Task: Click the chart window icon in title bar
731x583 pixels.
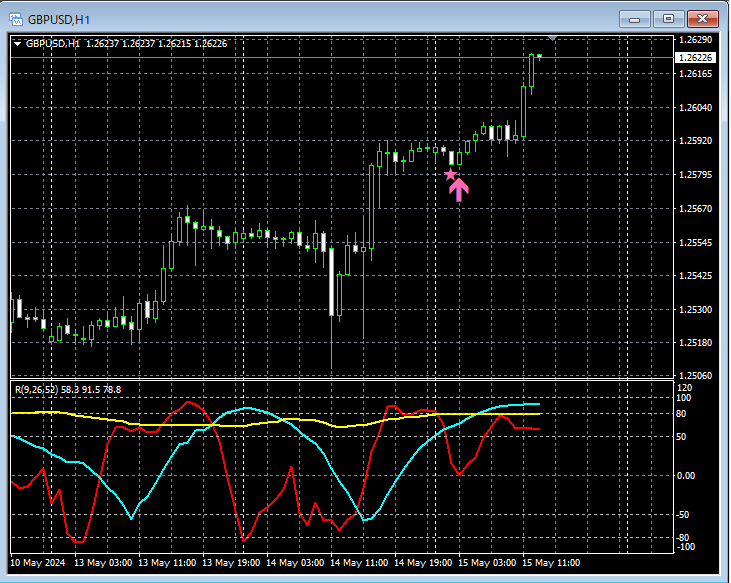Action: (x=15, y=18)
